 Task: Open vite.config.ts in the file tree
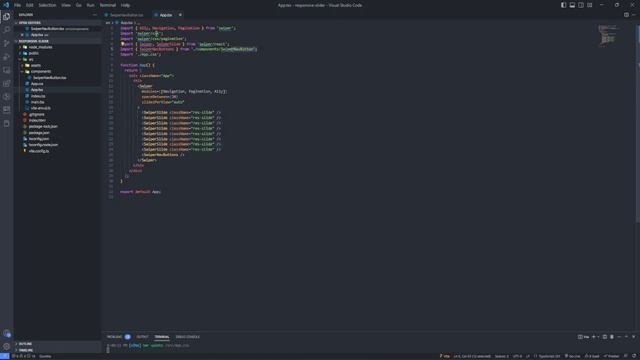click(x=39, y=151)
